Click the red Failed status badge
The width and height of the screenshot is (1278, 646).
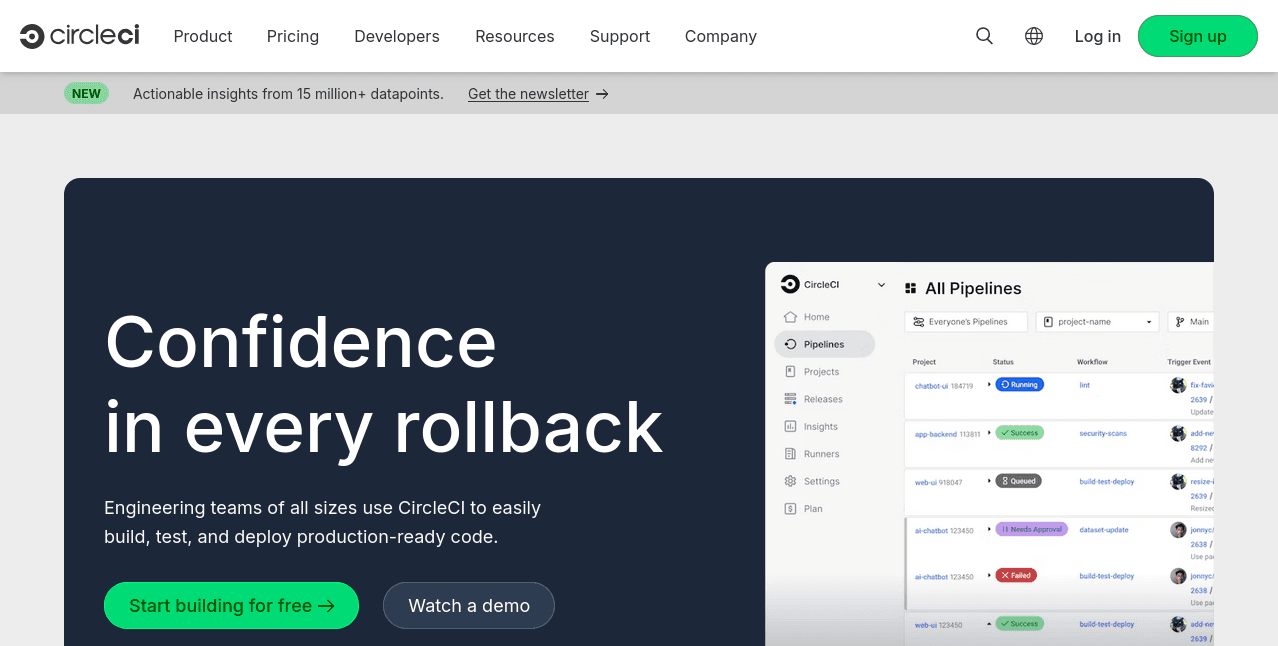tap(1016, 576)
